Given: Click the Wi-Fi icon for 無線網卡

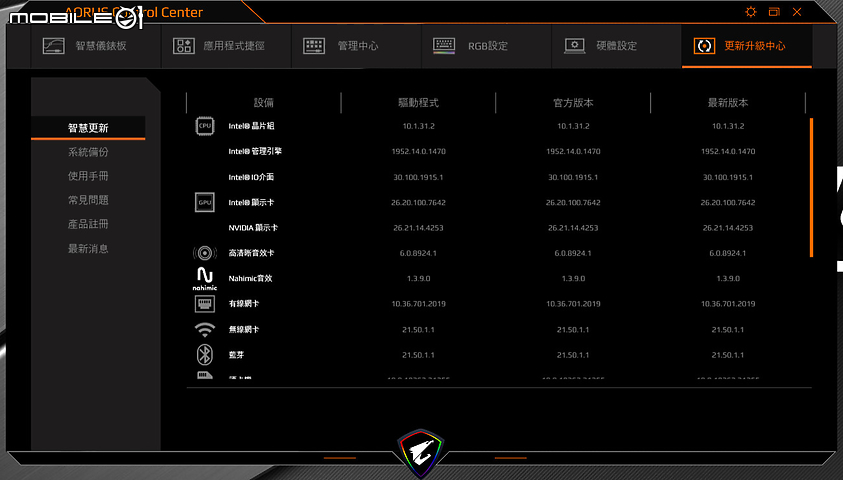Looking at the screenshot, I should pos(205,329).
